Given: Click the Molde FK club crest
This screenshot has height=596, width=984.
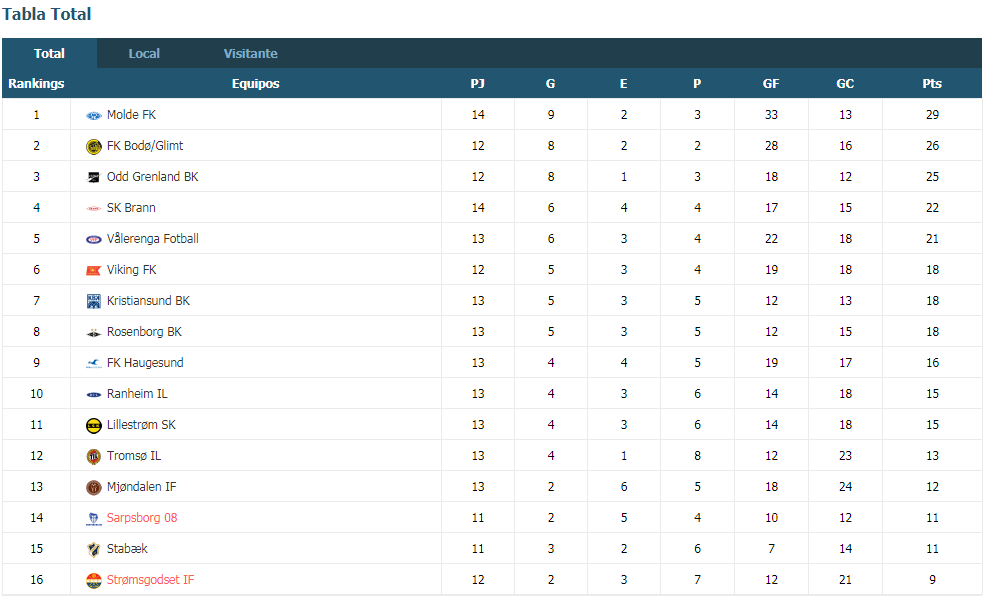Looking at the screenshot, I should coord(94,115).
